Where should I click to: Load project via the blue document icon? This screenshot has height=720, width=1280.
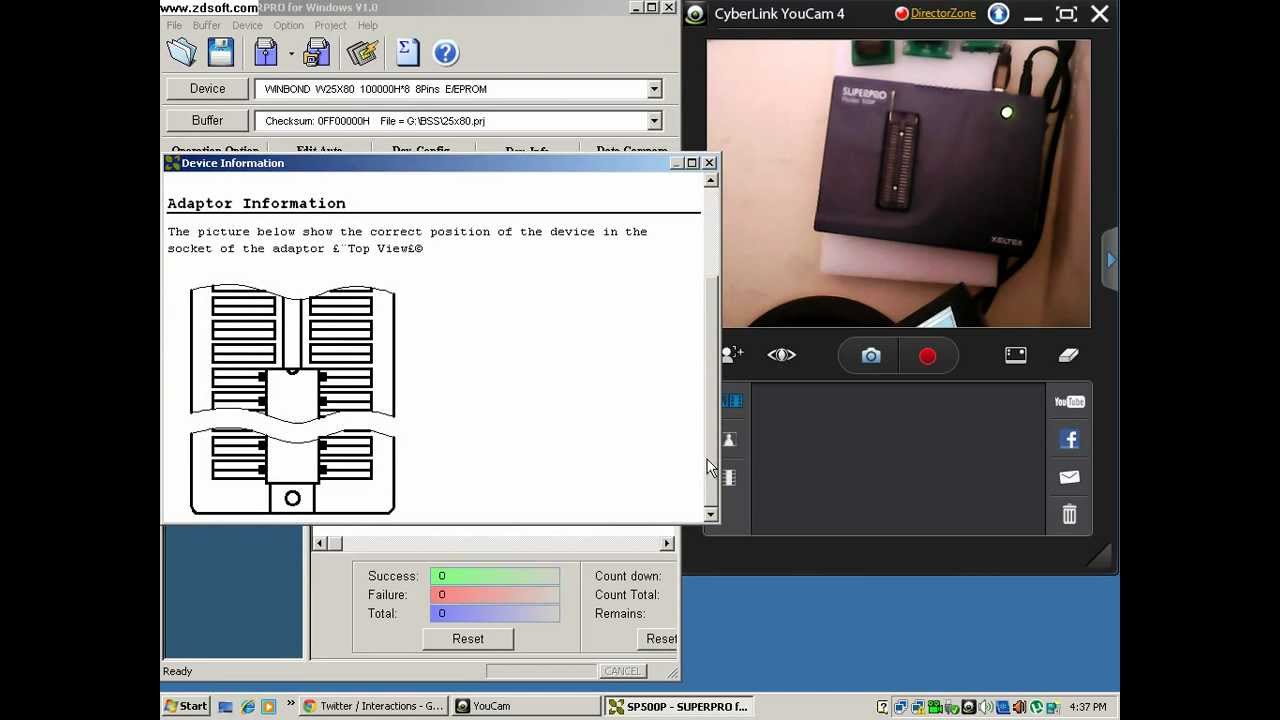tap(266, 52)
